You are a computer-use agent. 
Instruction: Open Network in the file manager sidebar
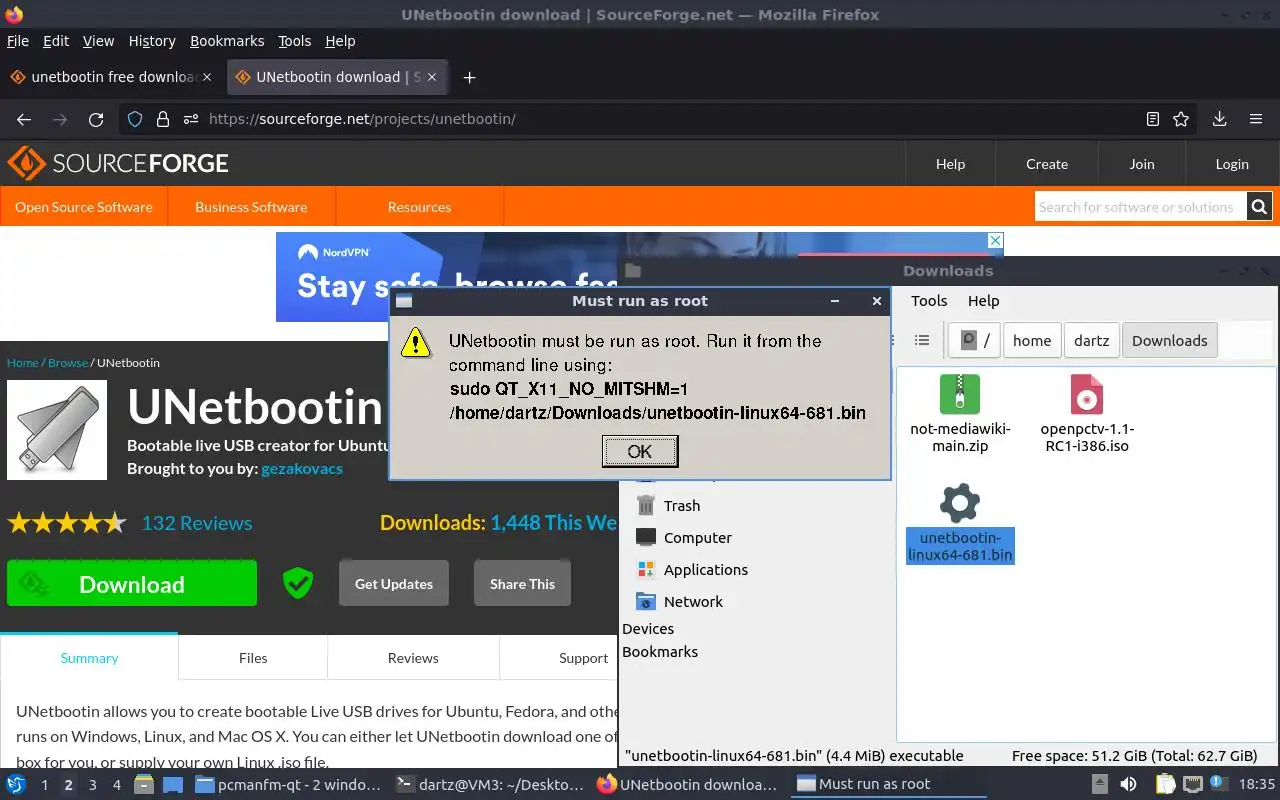pos(679,602)
